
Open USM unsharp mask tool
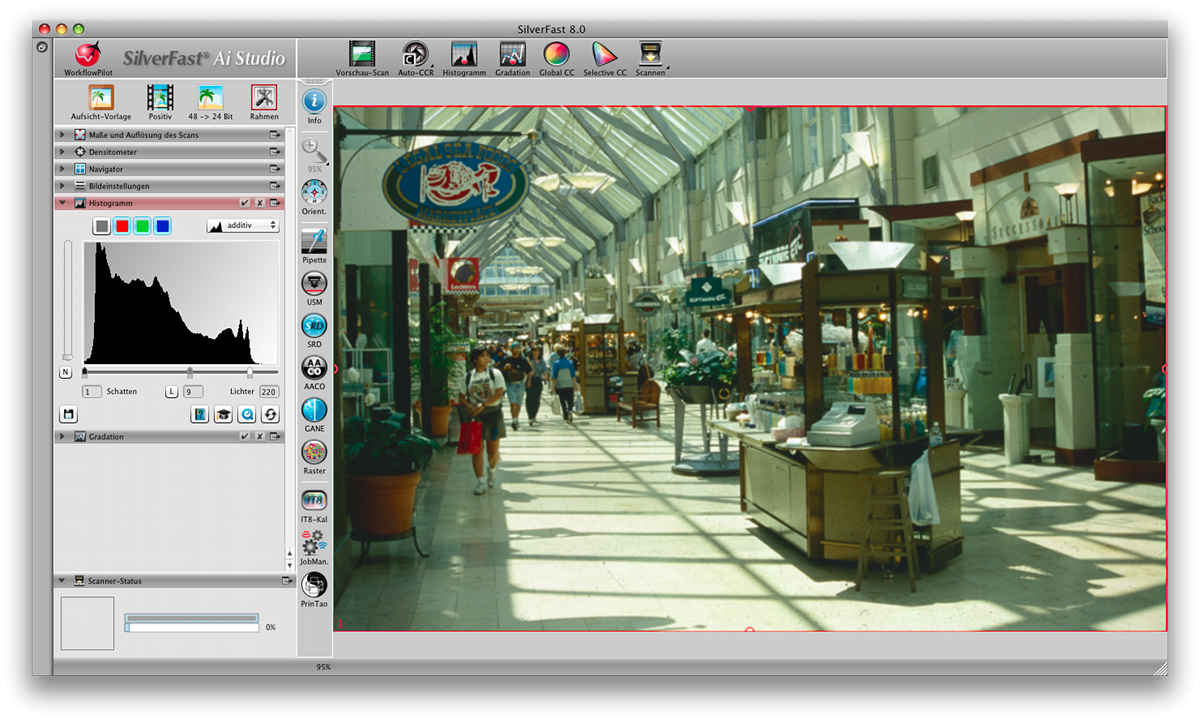click(314, 283)
